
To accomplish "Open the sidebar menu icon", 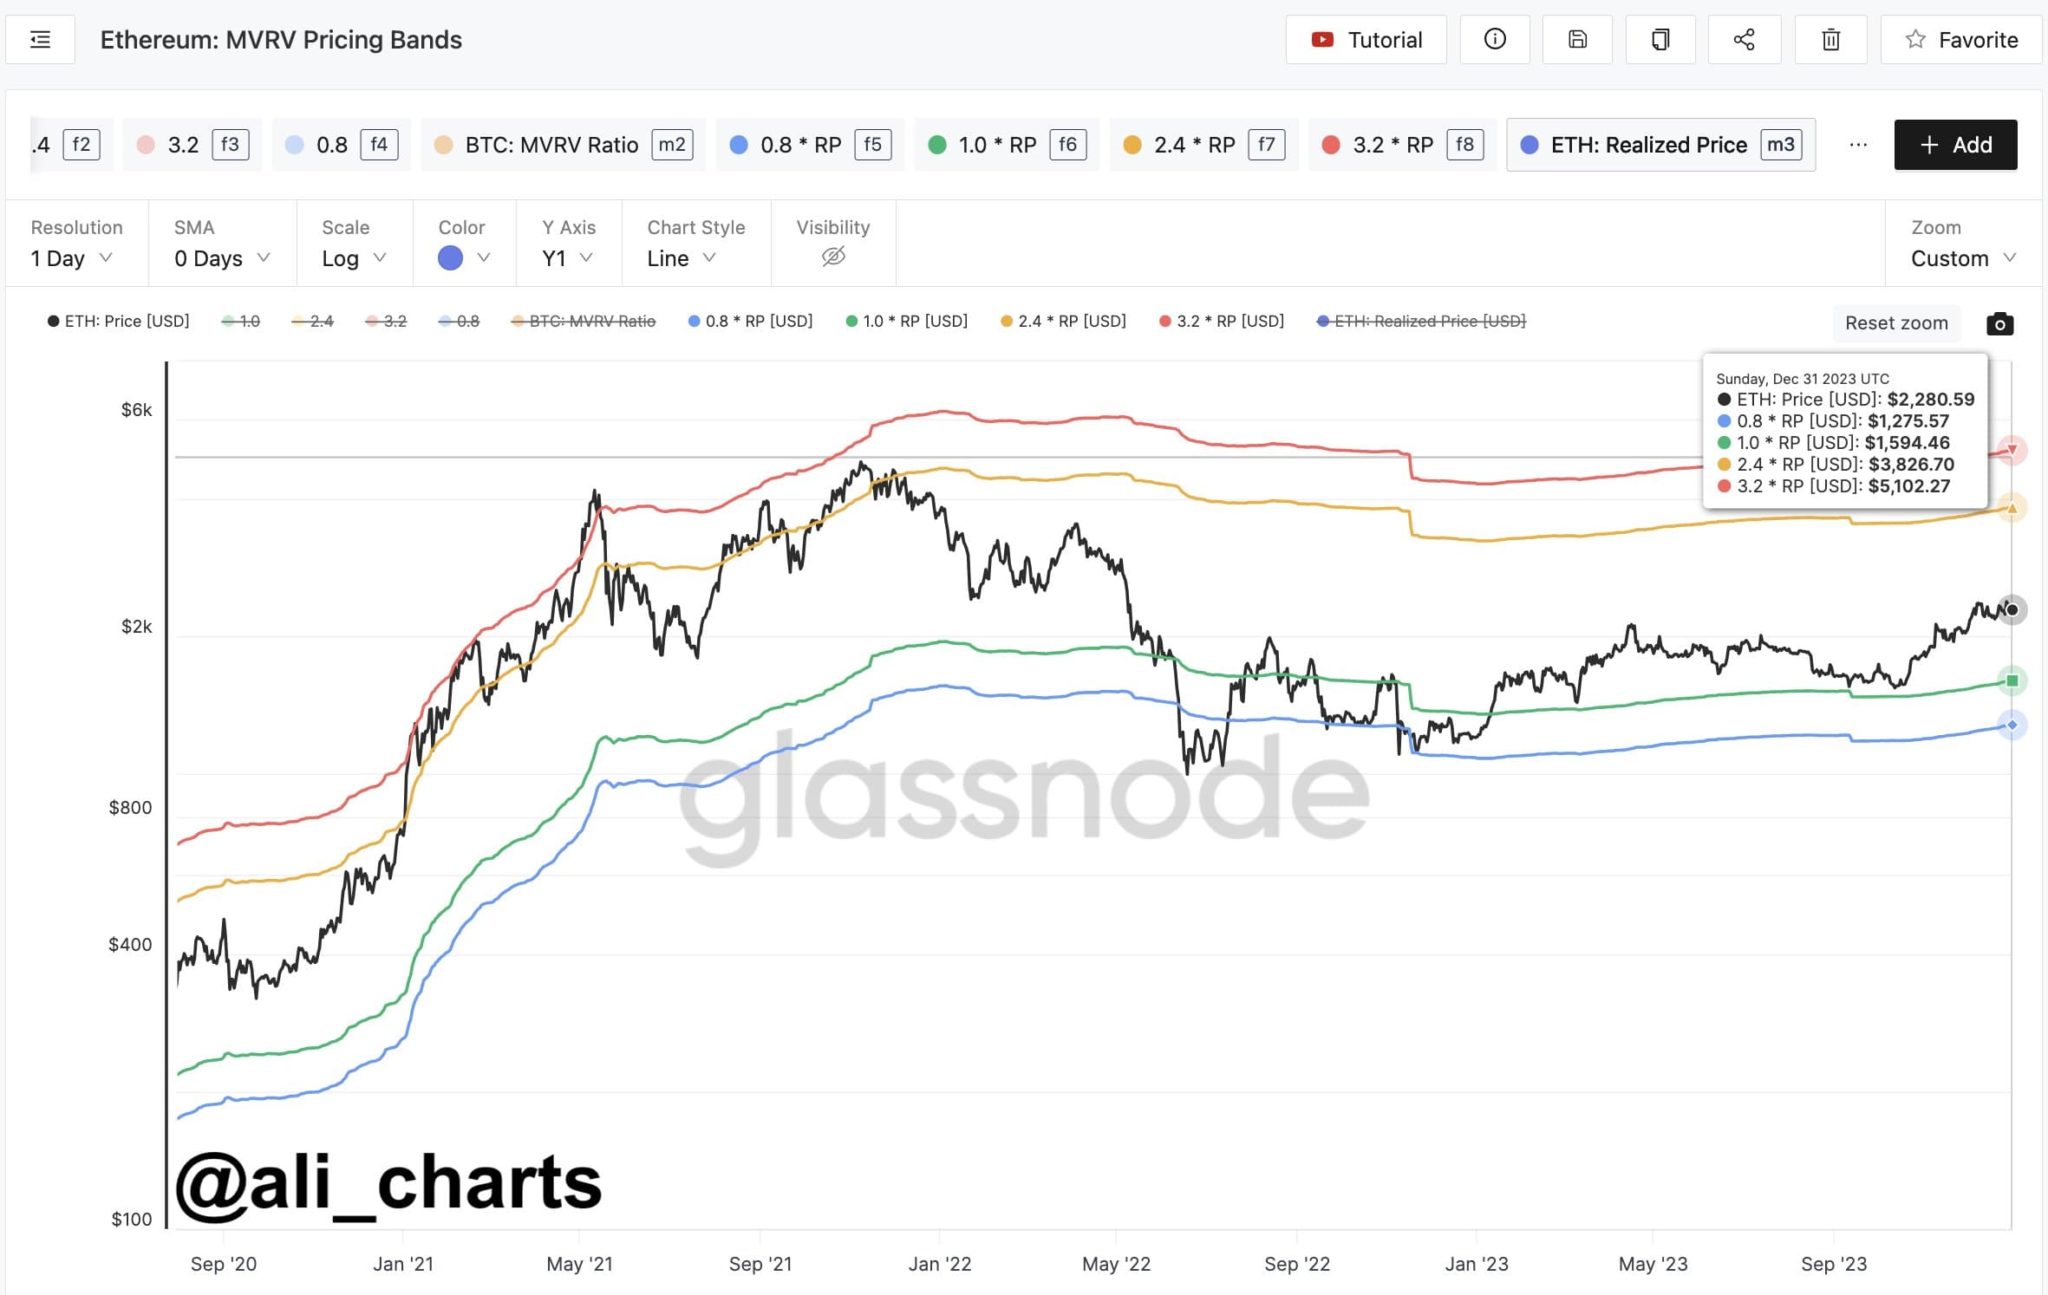I will point(40,40).
